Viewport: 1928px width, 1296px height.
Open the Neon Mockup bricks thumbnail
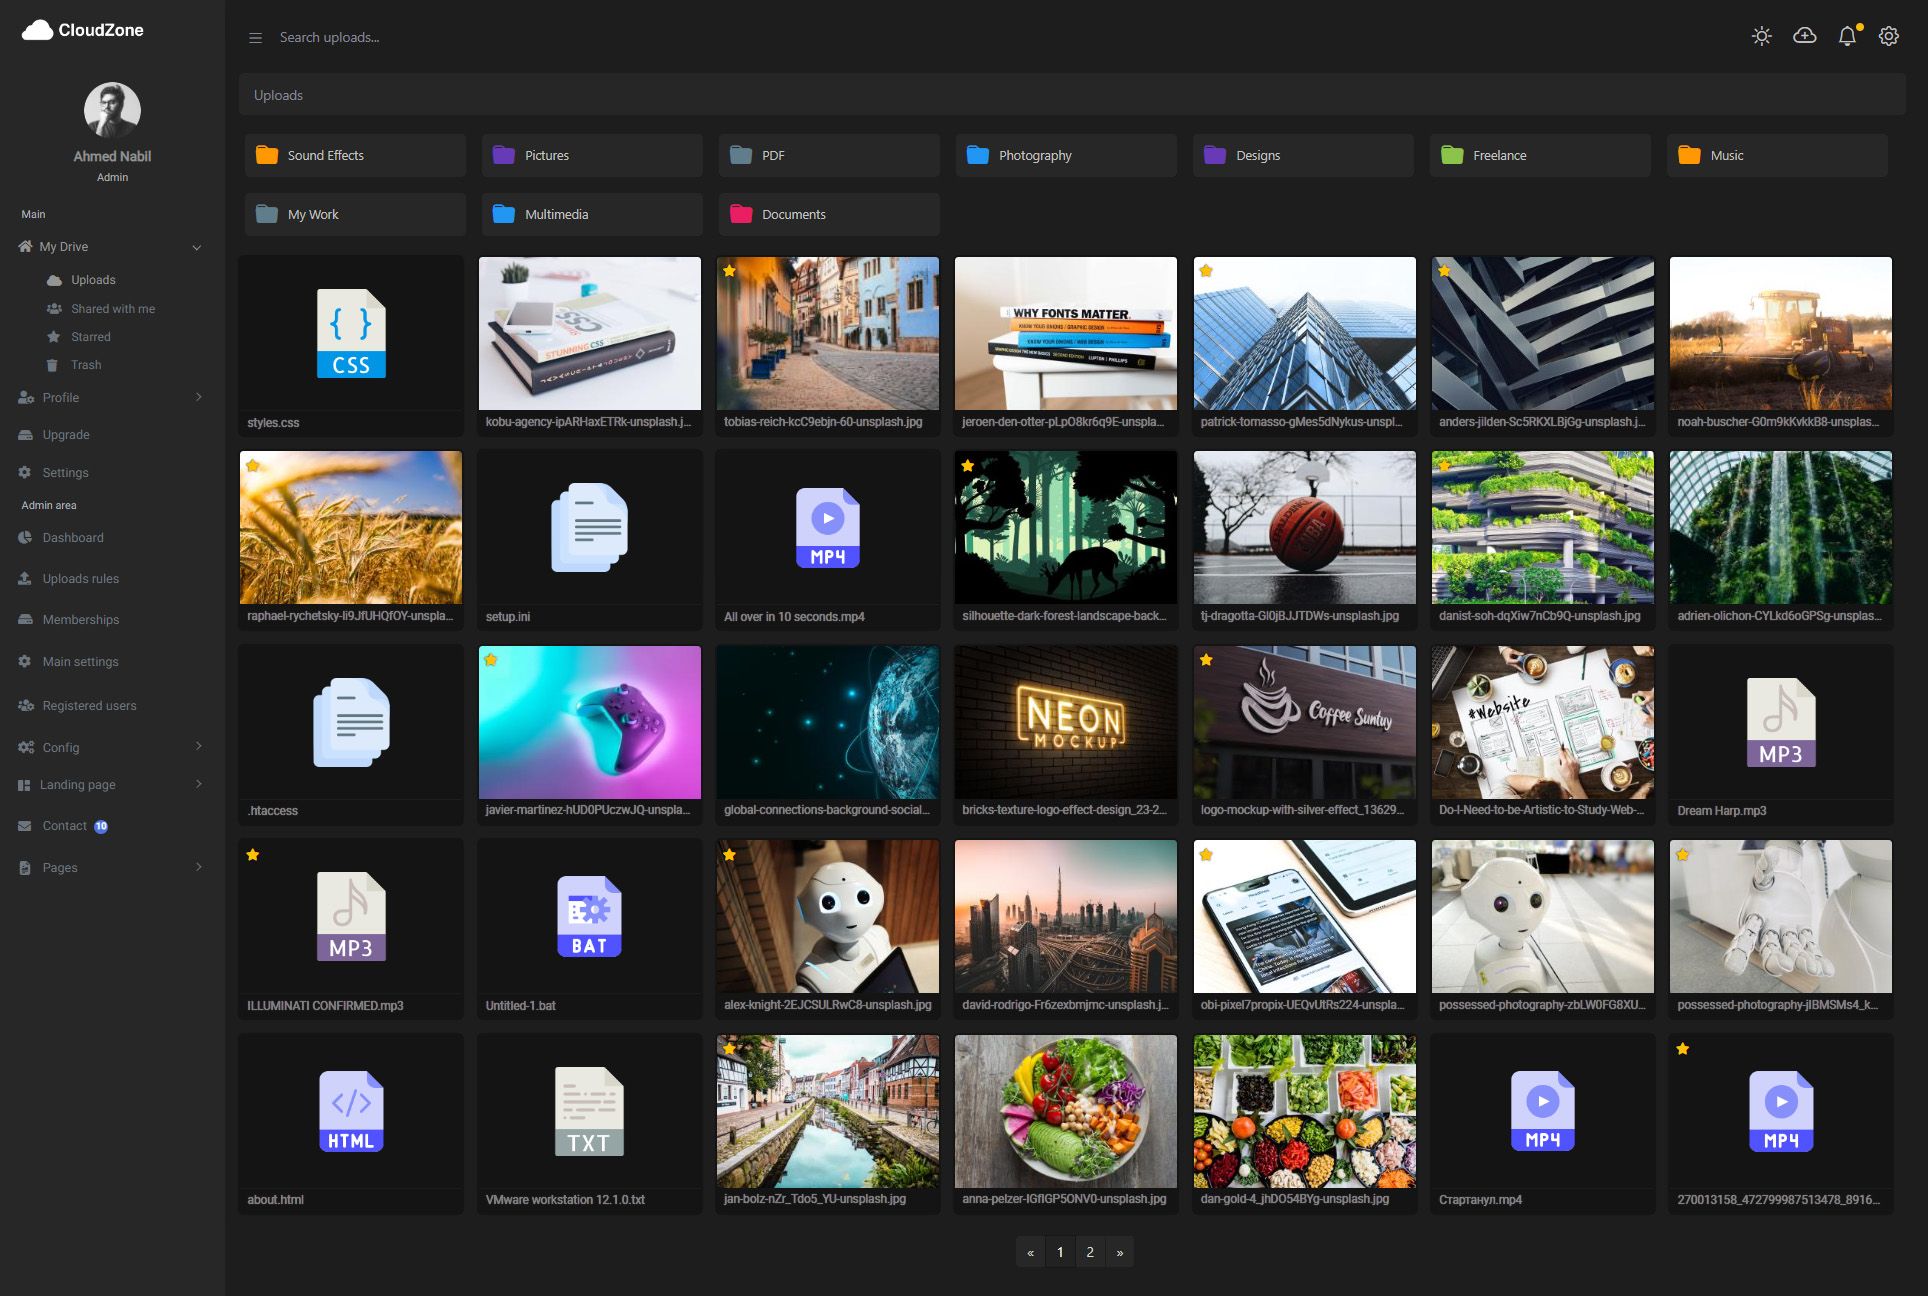pyautogui.click(x=1065, y=722)
